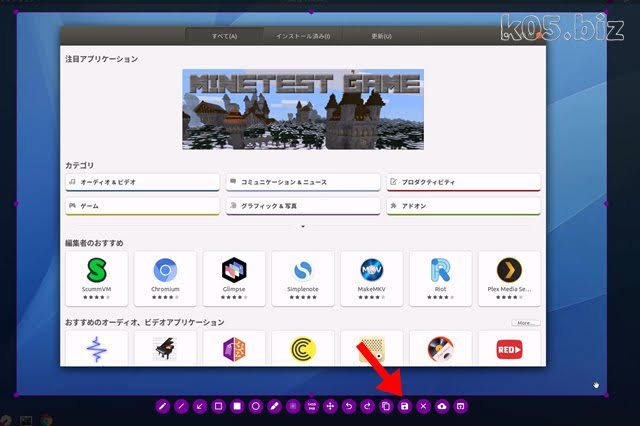Open the ゲーム category
Screen dimensions: 640x426
(142, 206)
